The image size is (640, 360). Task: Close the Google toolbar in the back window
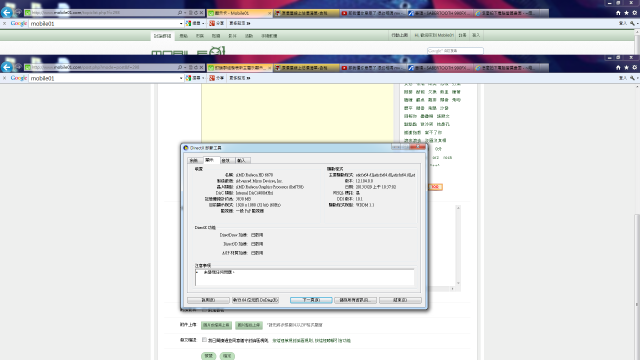point(4,23)
